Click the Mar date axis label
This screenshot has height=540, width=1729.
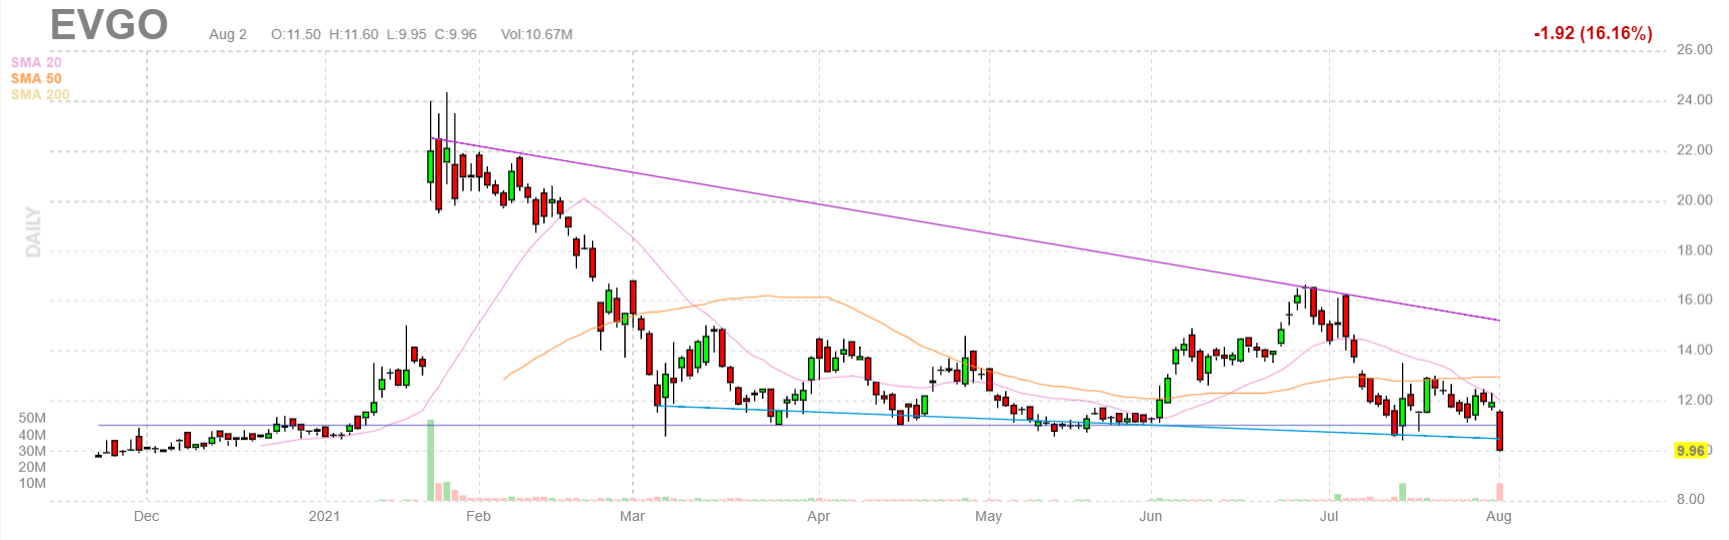632,516
